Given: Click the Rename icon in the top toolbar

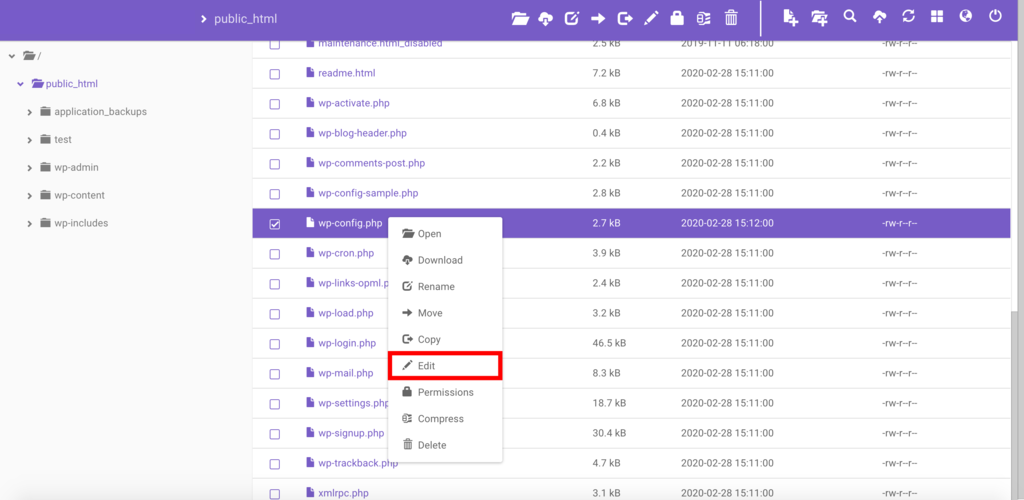Looking at the screenshot, I should (x=571, y=19).
